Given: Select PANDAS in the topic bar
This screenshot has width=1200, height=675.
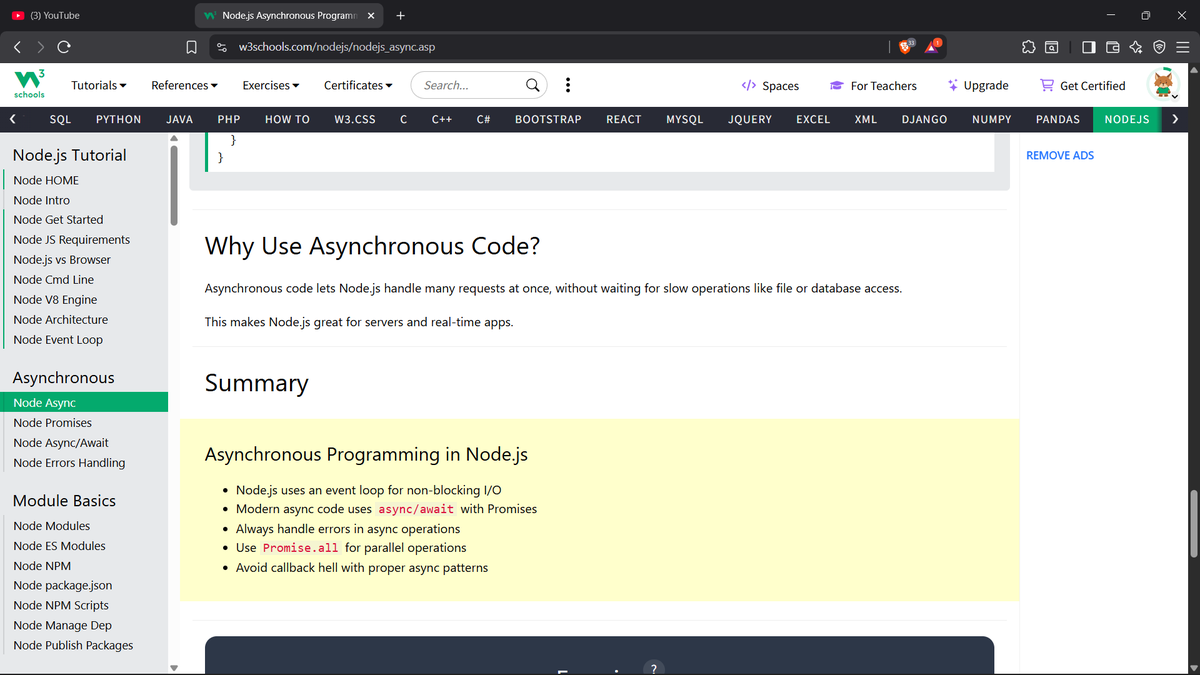Looking at the screenshot, I should pos(1058,119).
